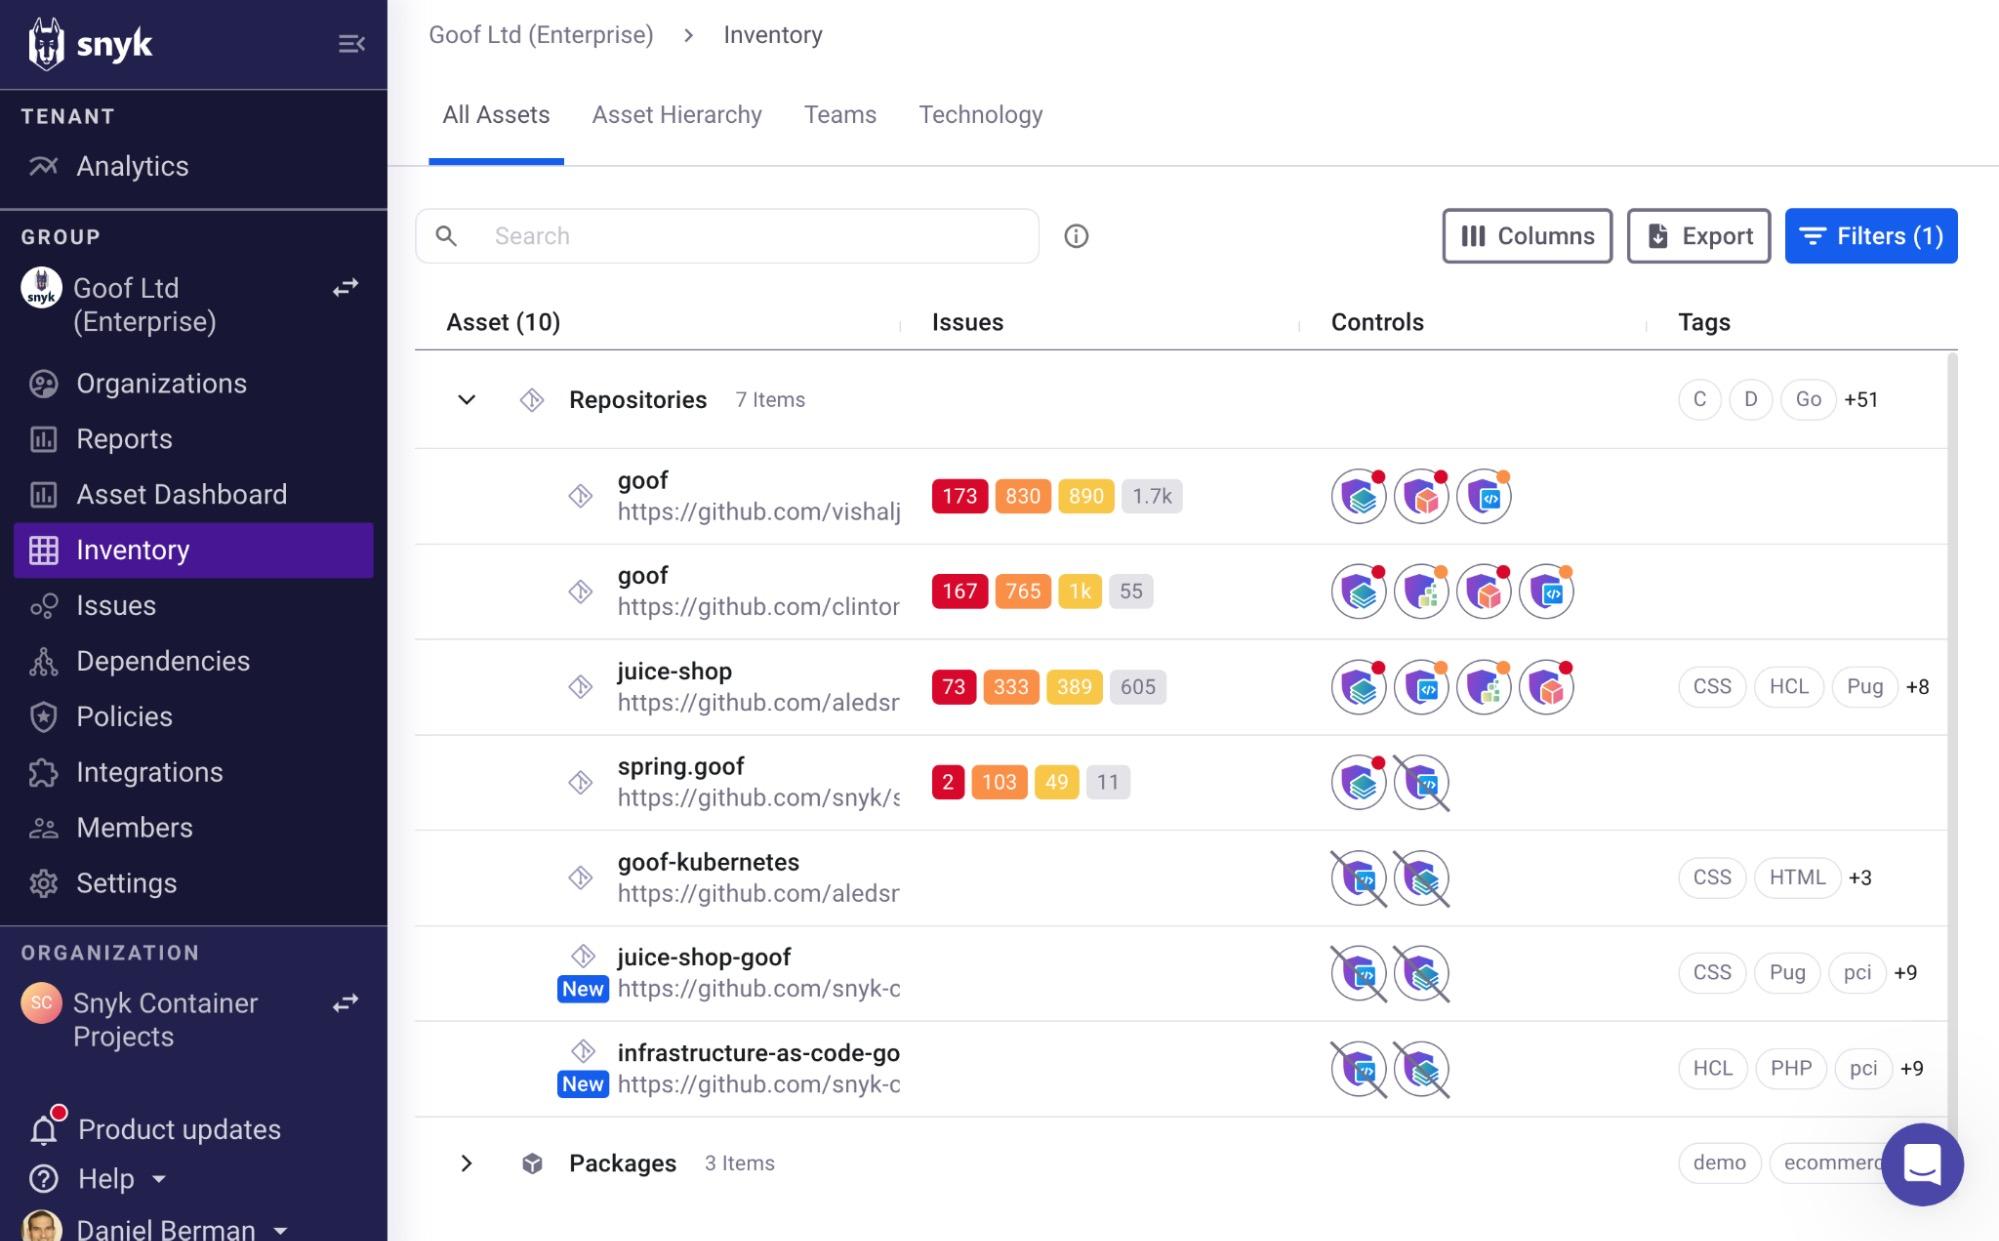This screenshot has height=1241, width=1999.
Task: Go to Asset Dashboard
Action: [181, 494]
